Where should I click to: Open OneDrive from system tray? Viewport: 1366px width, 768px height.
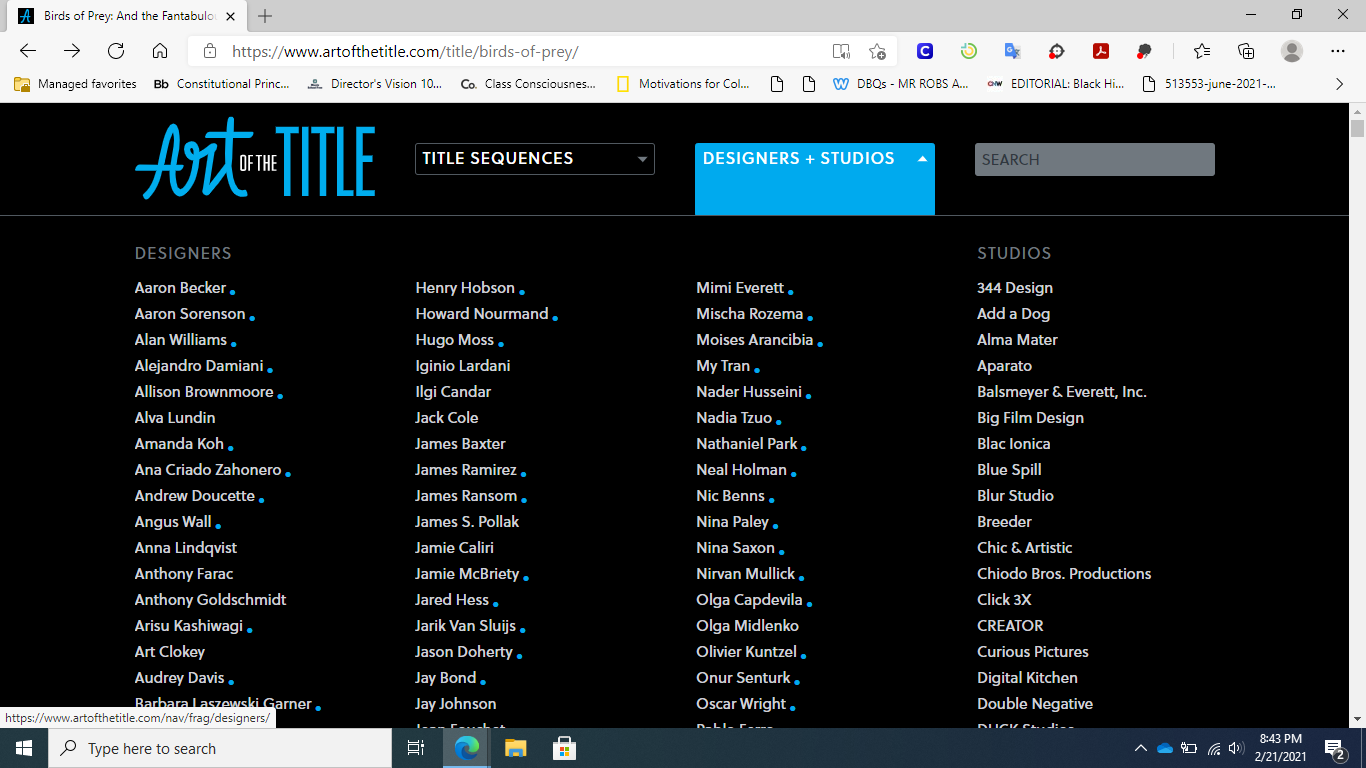(1164, 748)
